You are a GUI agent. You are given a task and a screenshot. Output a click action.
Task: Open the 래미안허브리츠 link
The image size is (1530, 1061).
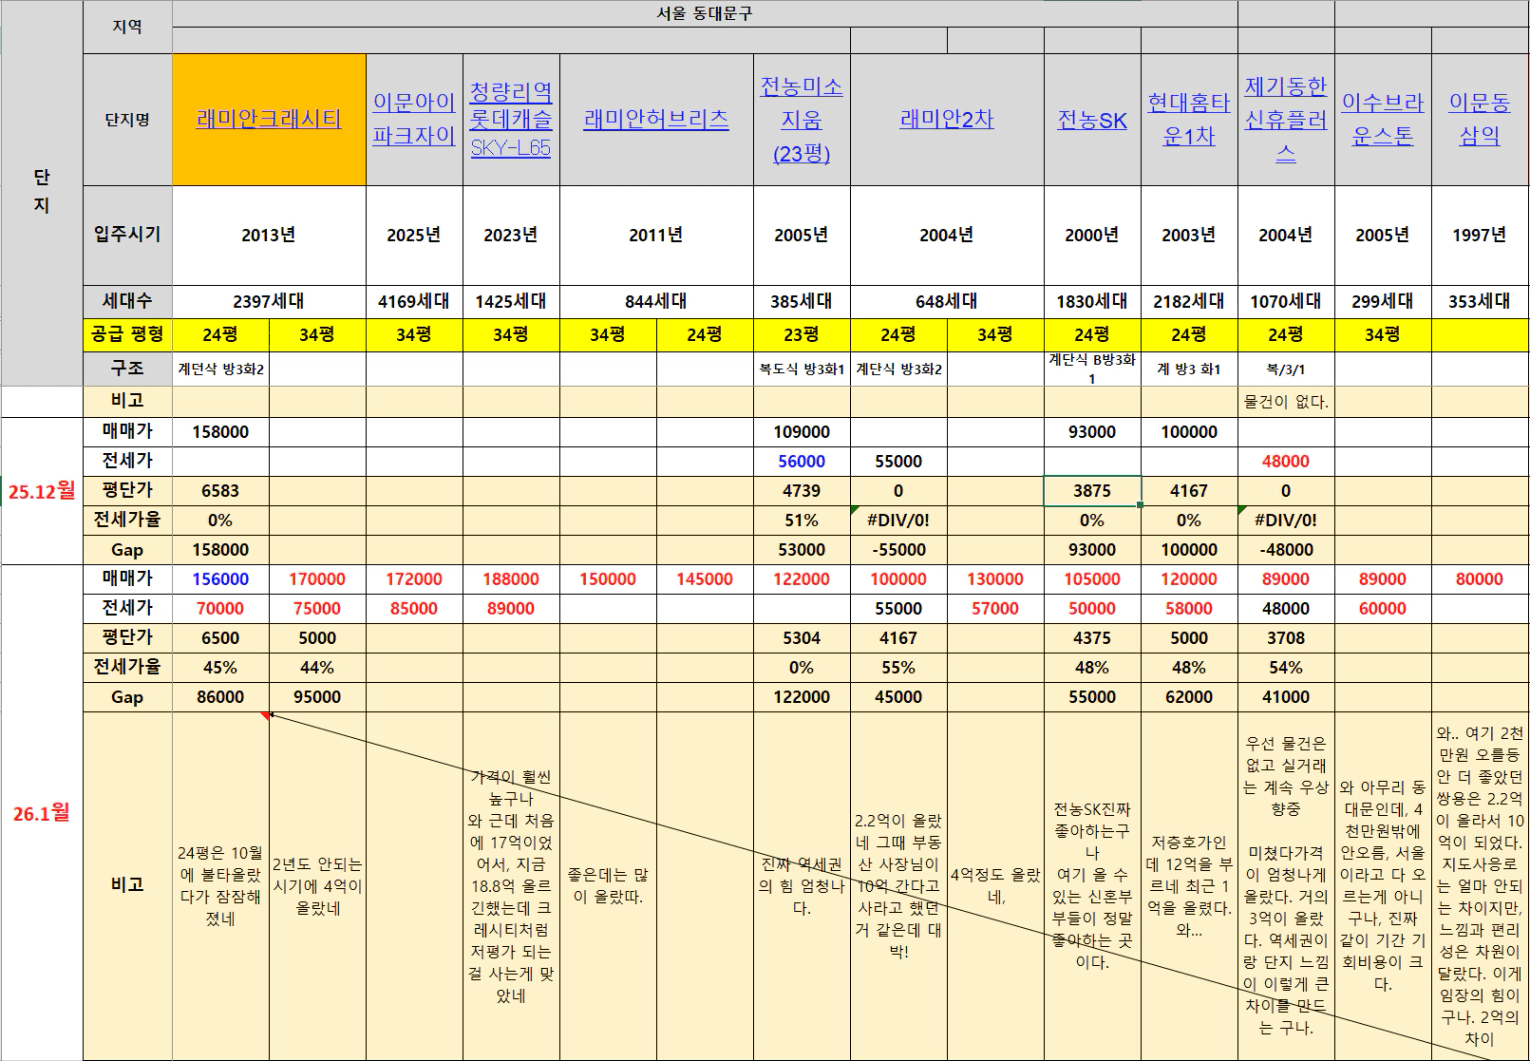click(656, 119)
